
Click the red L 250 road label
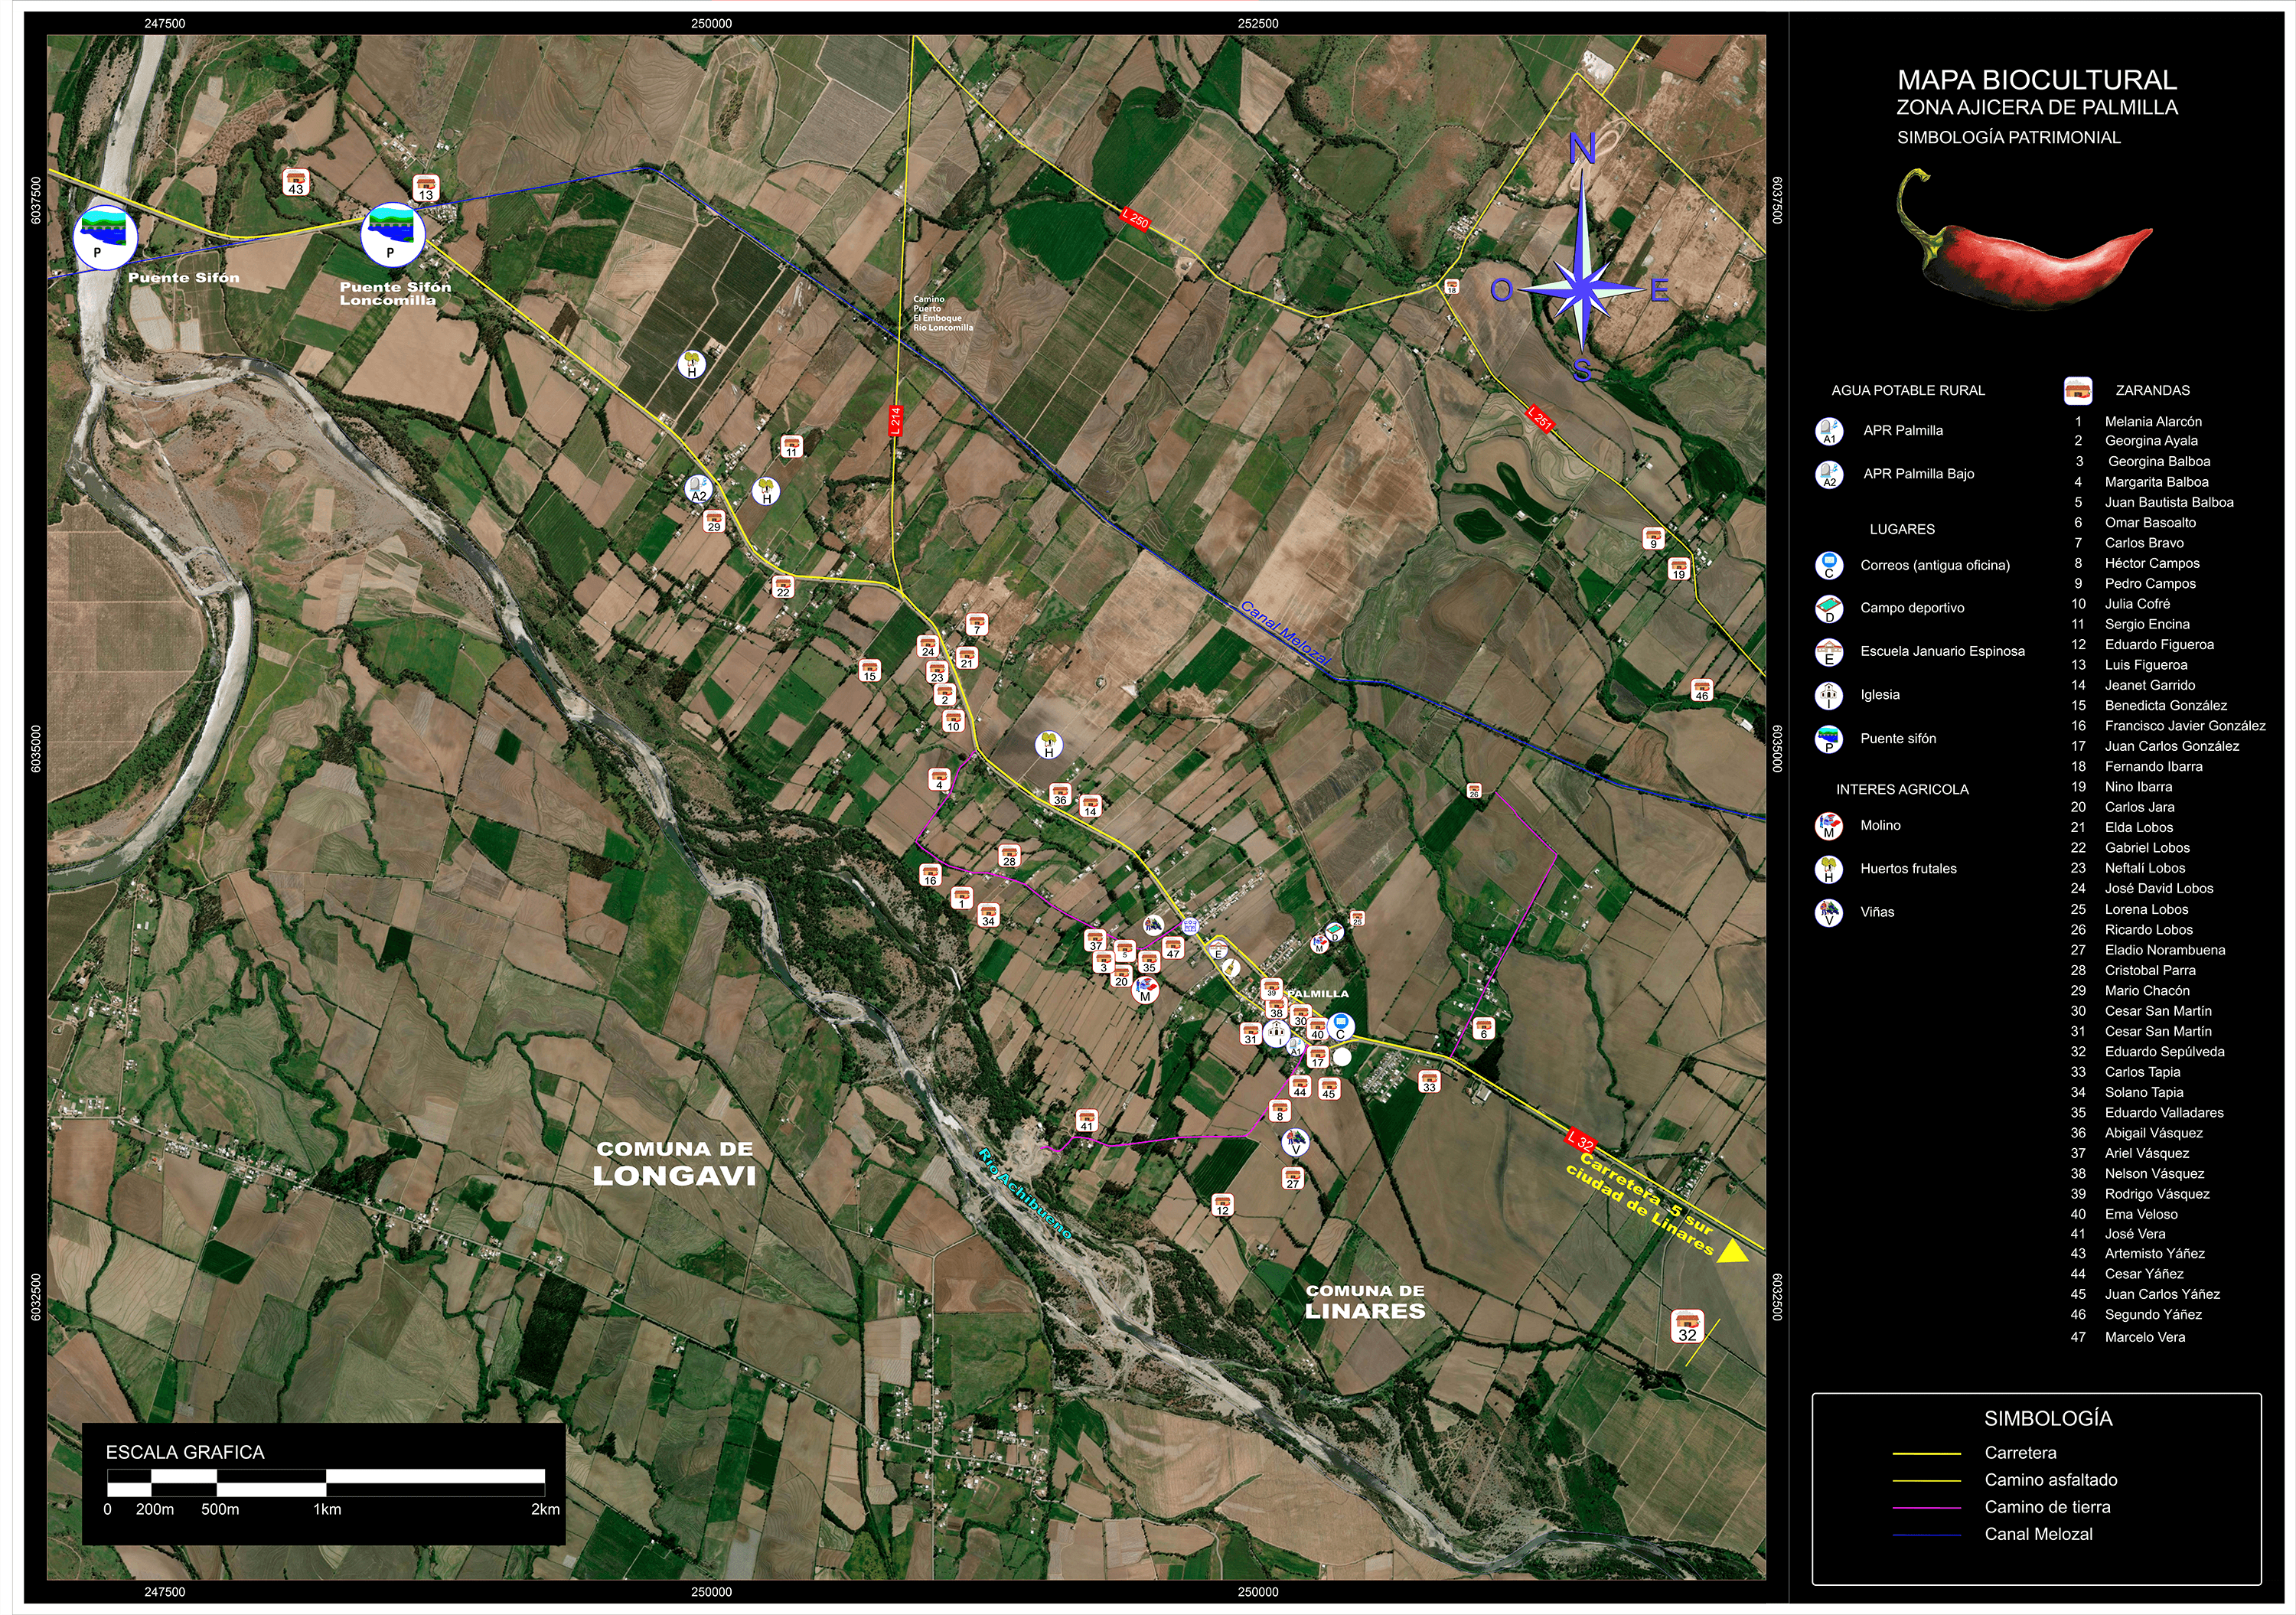point(1134,219)
